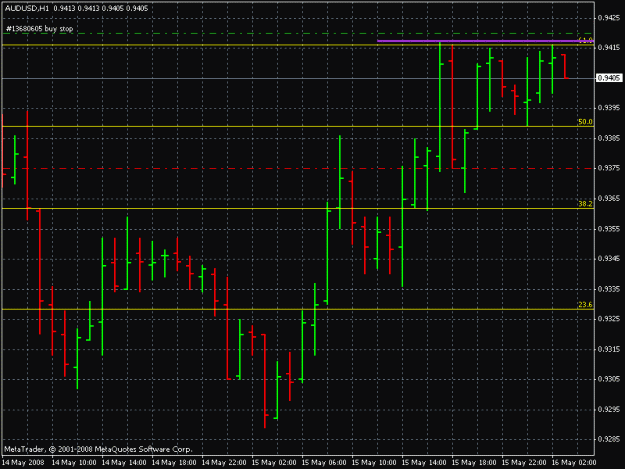The height and width of the screenshot is (469, 625).
Task: Click the 0.9415 price scale label
Action: [609, 47]
